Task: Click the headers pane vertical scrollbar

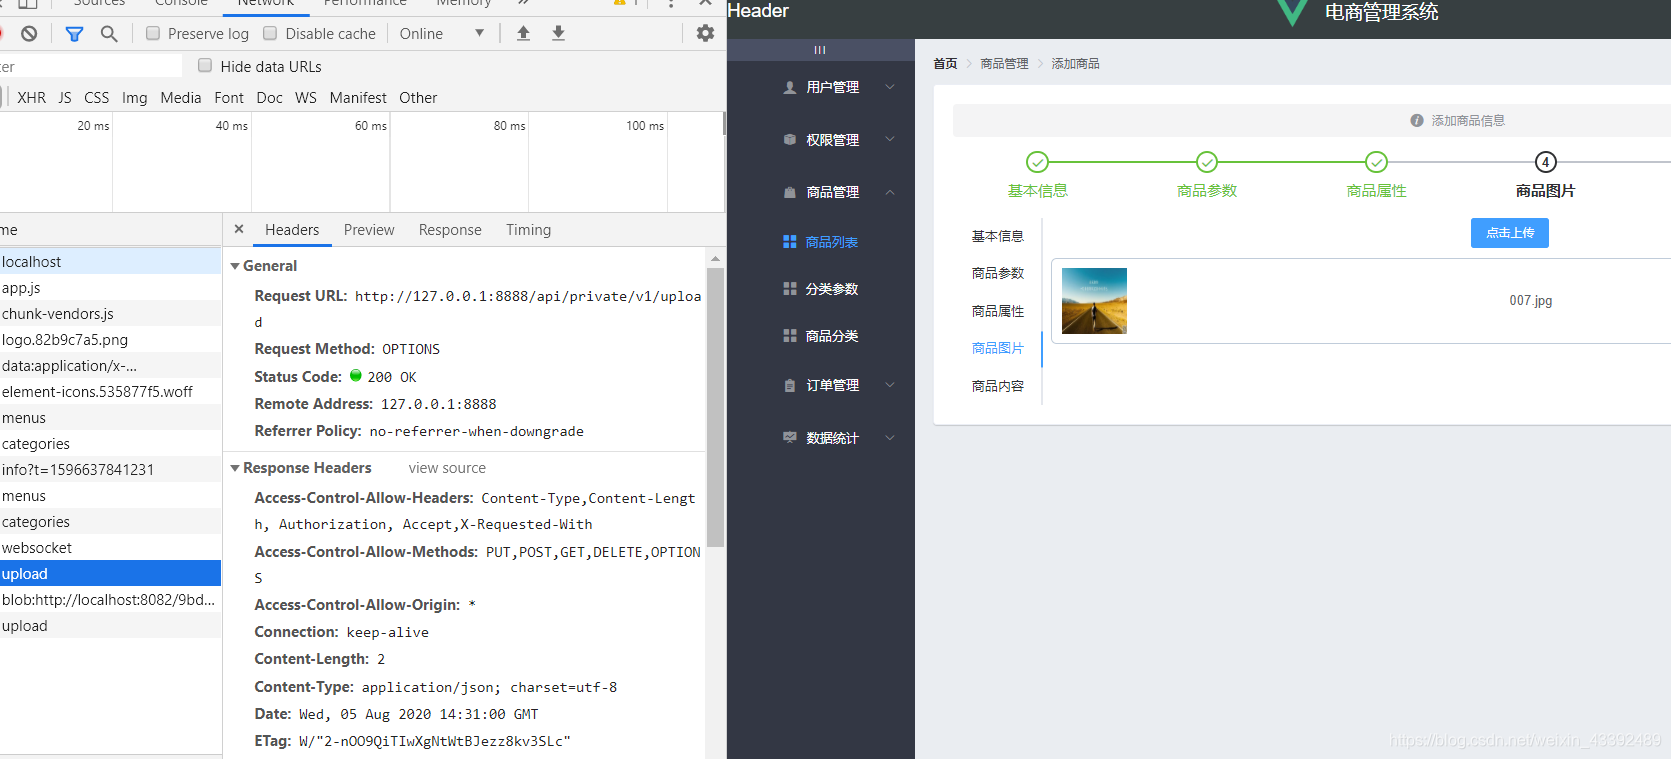Action: [x=715, y=407]
